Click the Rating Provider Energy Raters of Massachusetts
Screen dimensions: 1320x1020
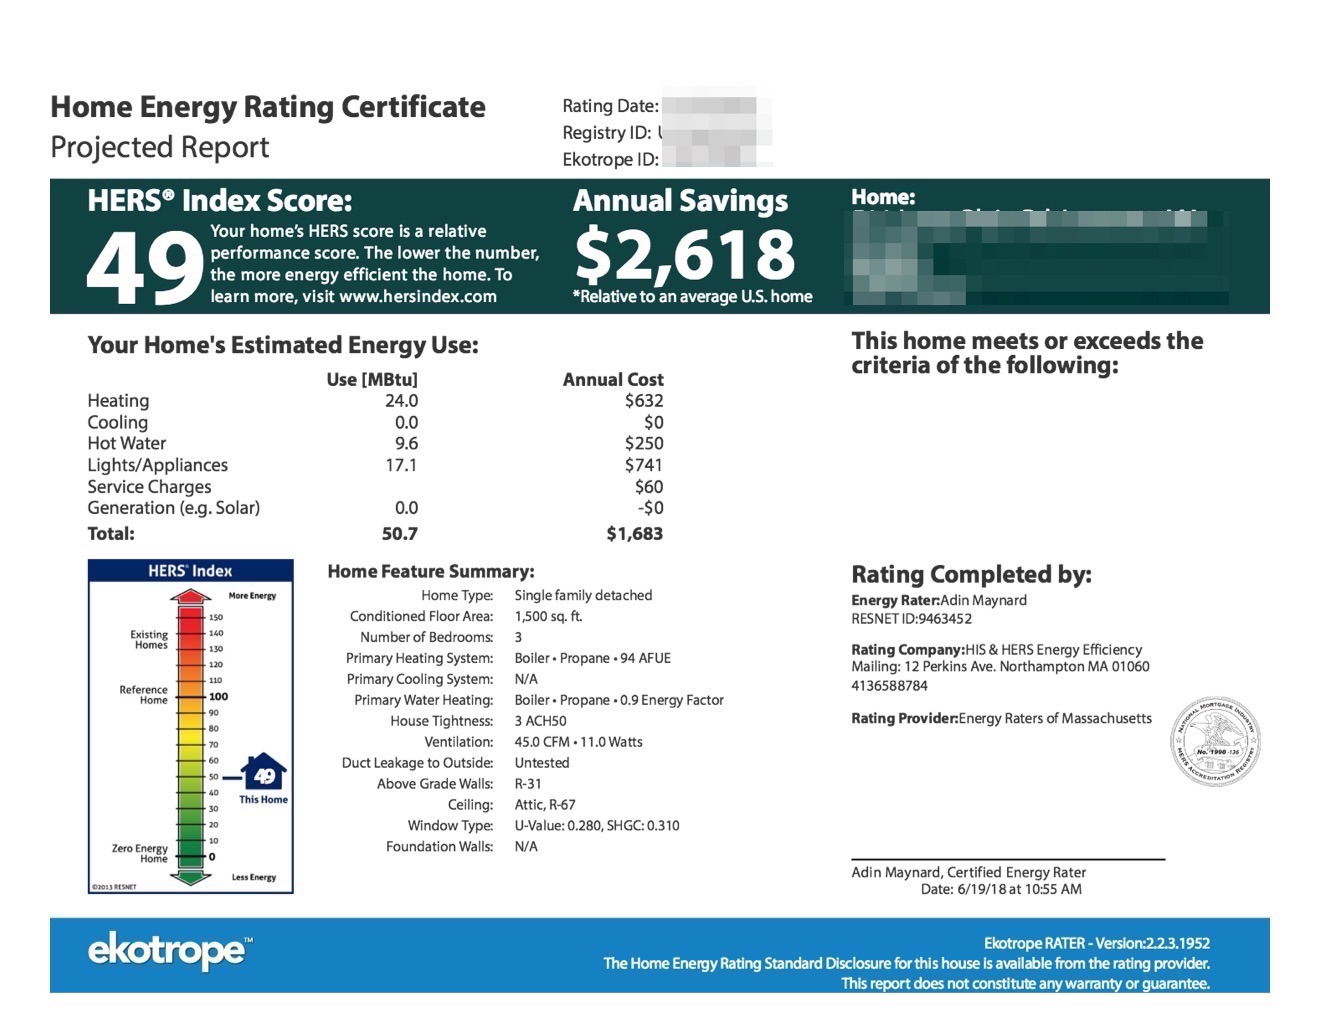1001,719
